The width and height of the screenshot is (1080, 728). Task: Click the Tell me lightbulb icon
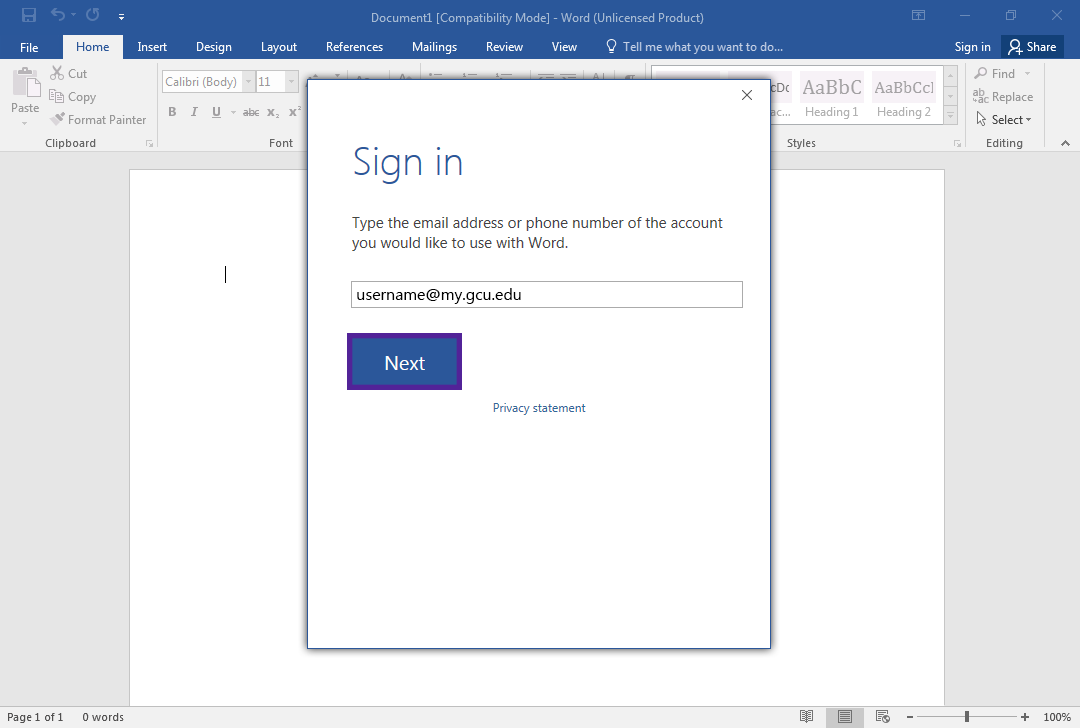(x=611, y=46)
